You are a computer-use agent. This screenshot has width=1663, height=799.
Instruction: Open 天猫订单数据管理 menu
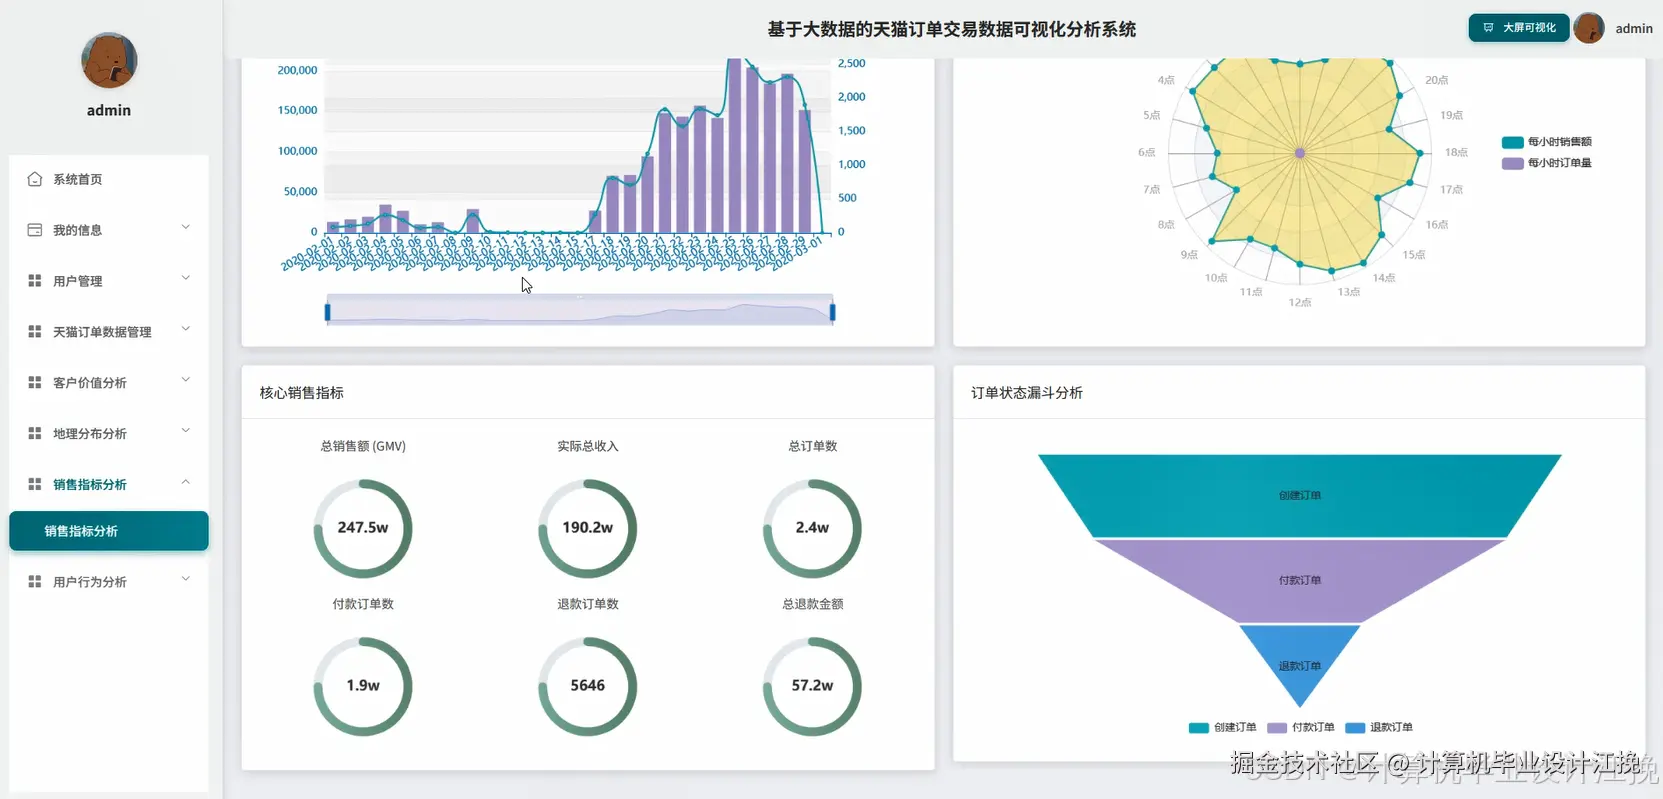[109, 331]
